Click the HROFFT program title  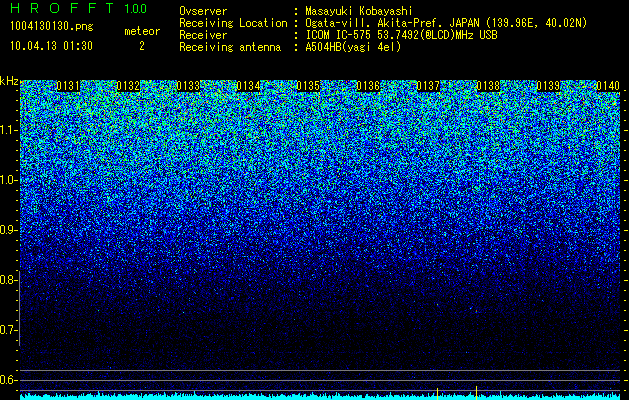coord(62,8)
